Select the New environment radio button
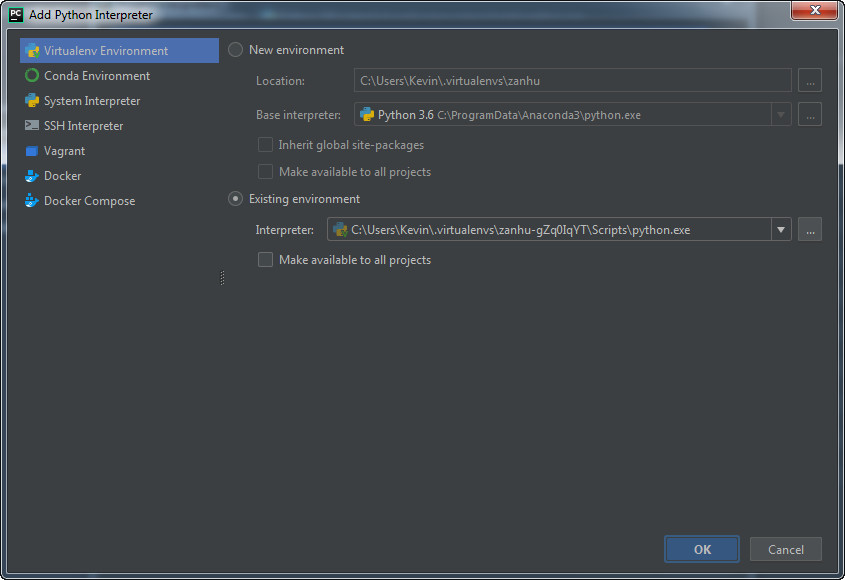 pyautogui.click(x=236, y=50)
